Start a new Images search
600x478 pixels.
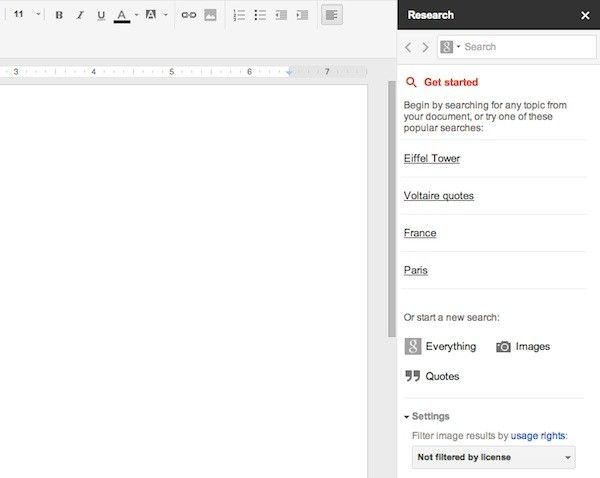[522, 346]
